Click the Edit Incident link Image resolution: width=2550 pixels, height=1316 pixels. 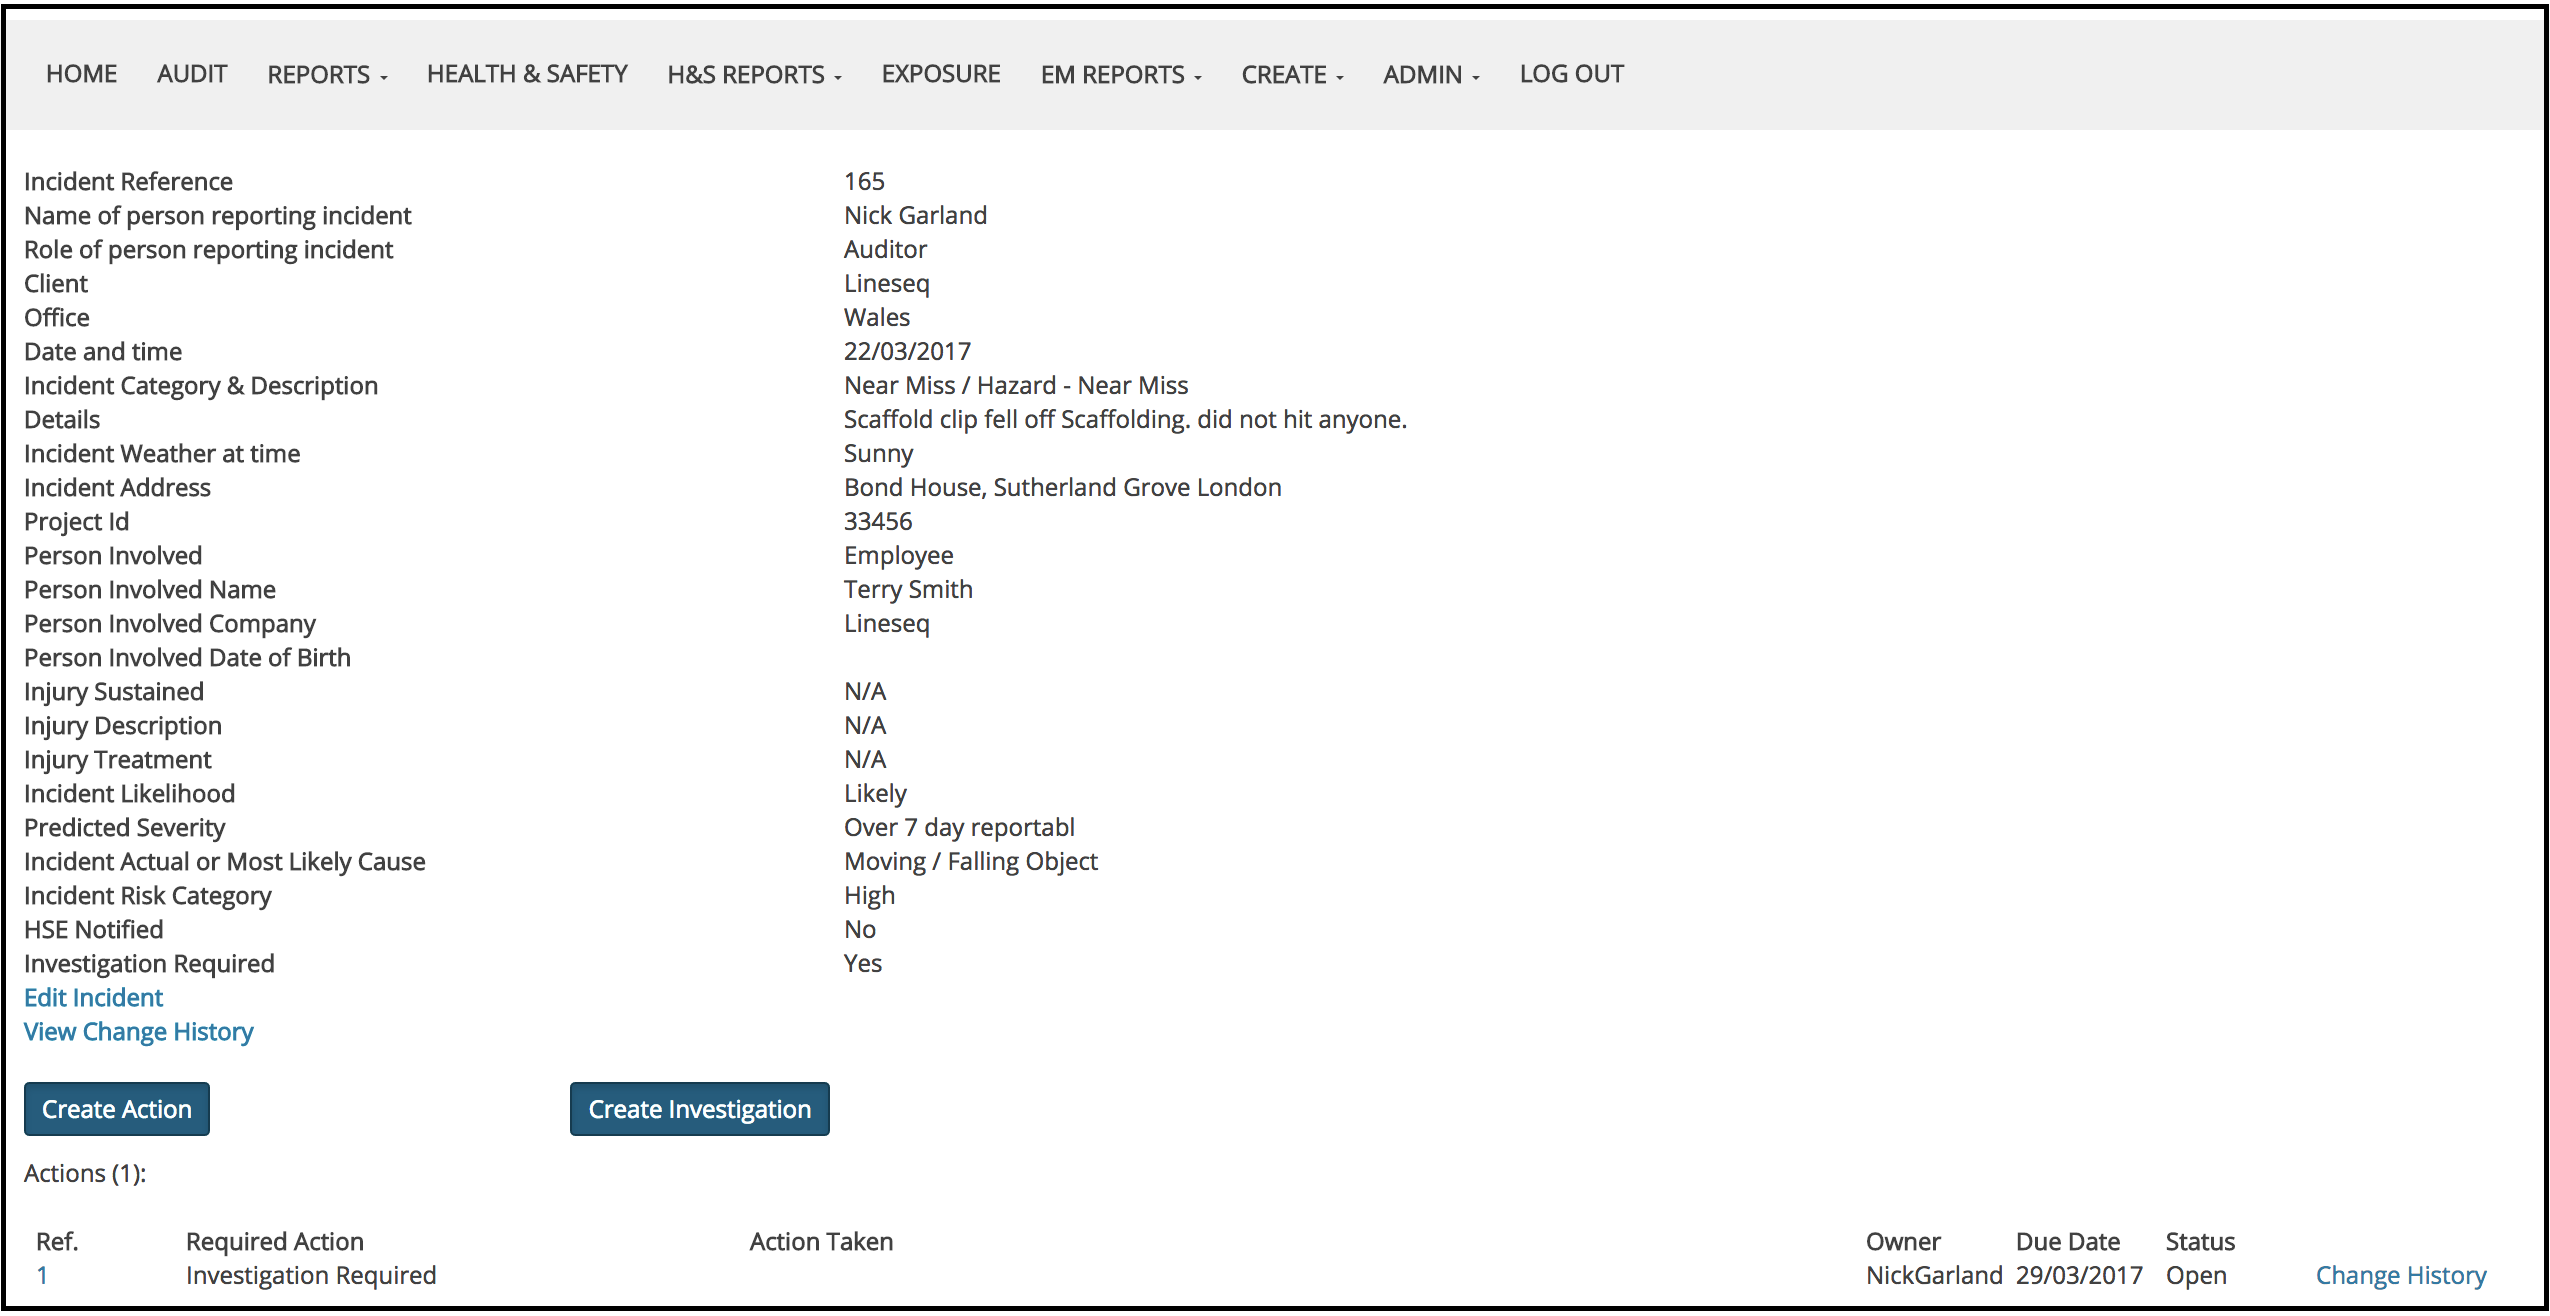(x=93, y=997)
